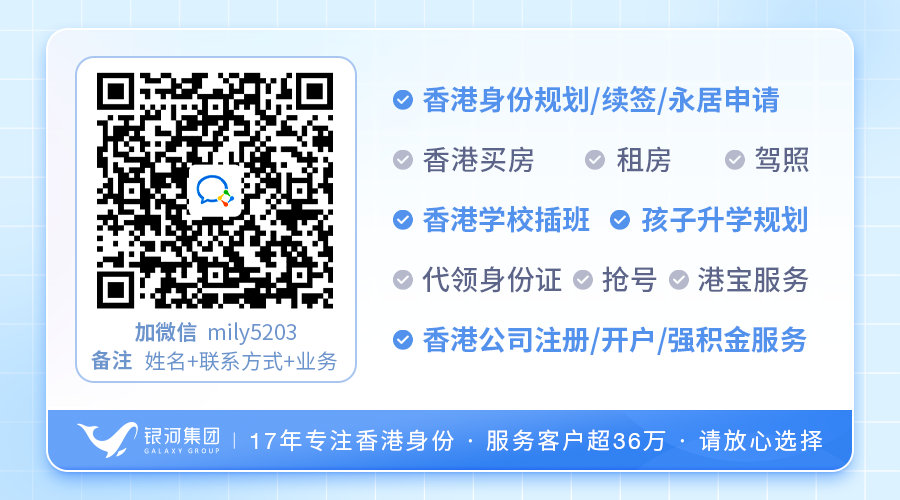This screenshot has width=900, height=500.
Task: Select the 香港身份规划/续签/永居申请 text
Action: (x=601, y=100)
